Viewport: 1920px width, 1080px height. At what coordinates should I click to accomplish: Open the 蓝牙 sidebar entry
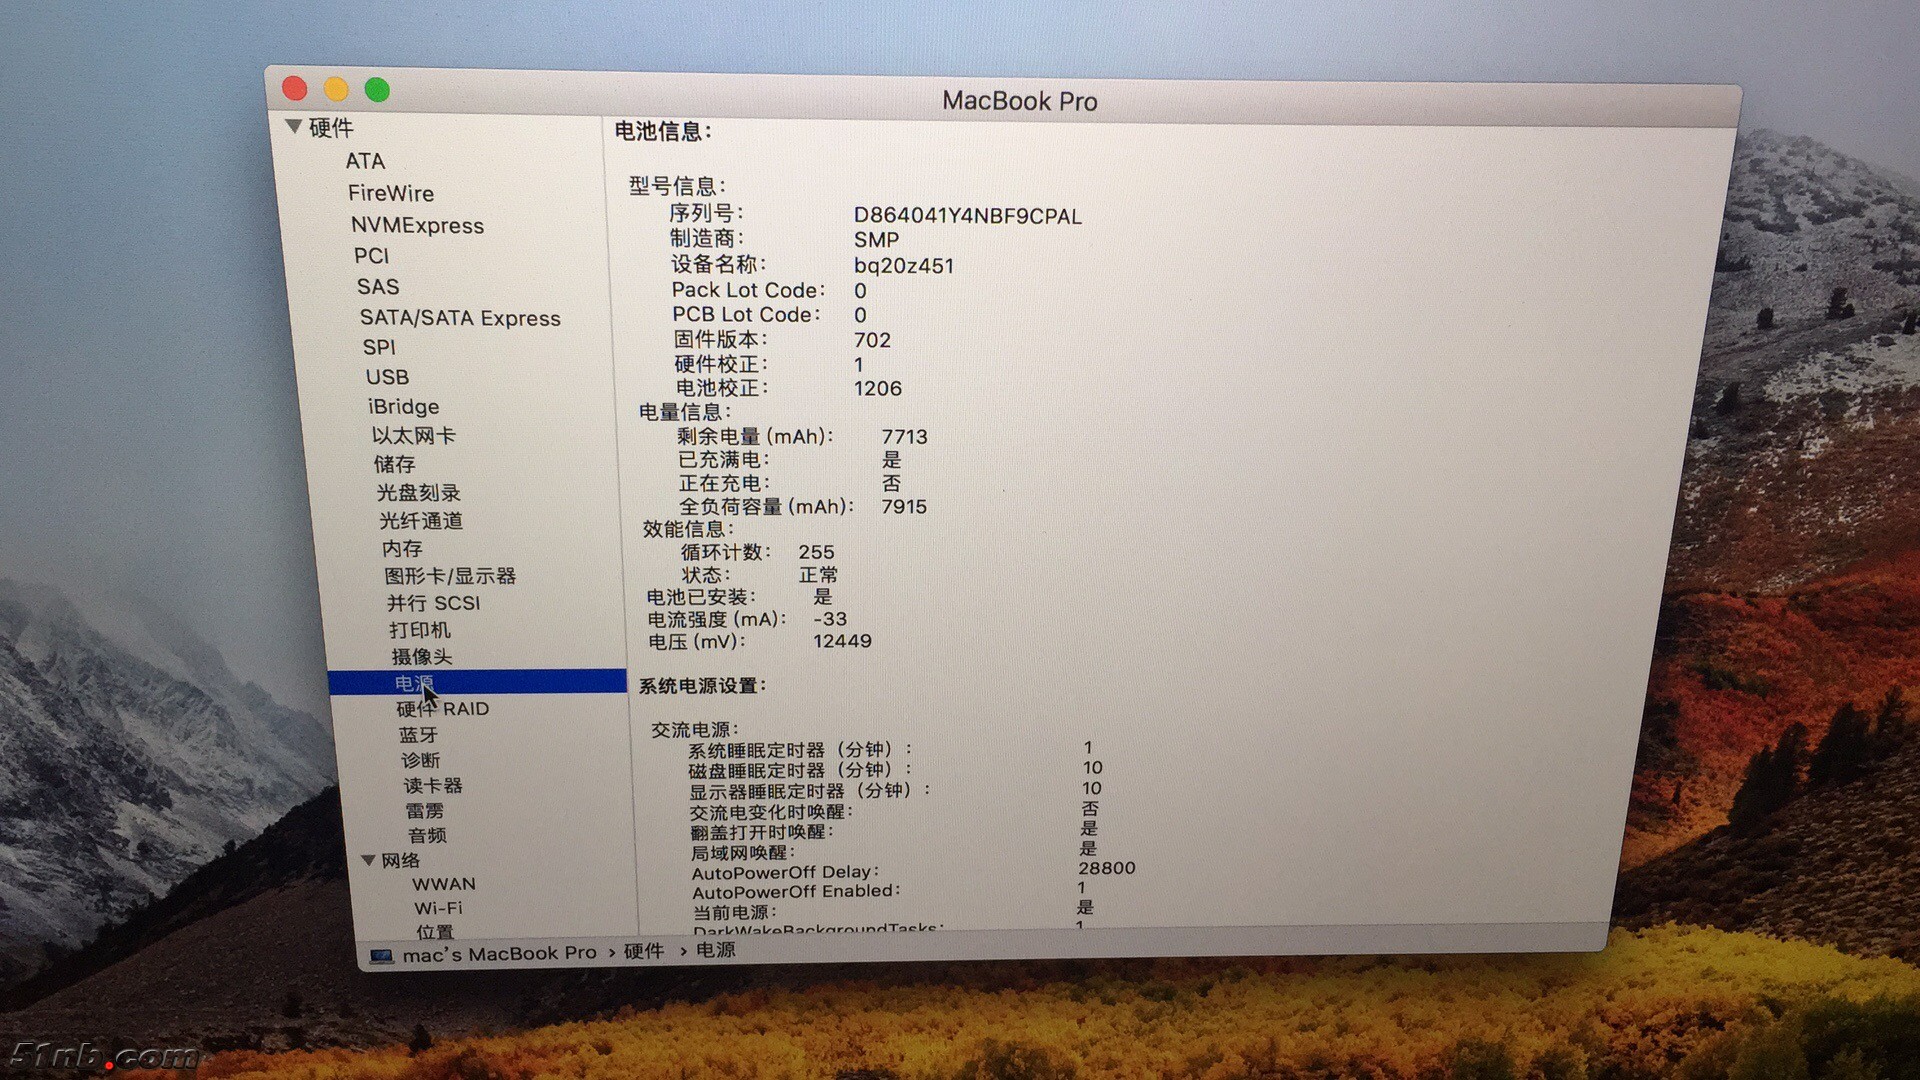coord(418,735)
